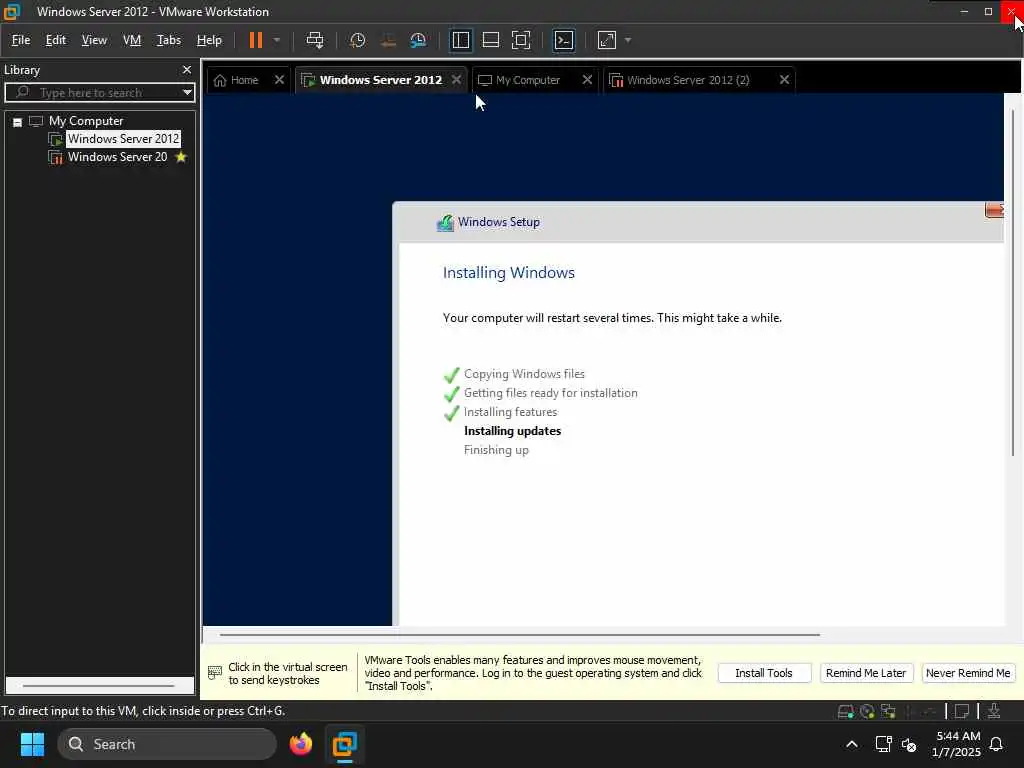Viewport: 1024px width, 768px height.
Task: Close the Home tab
Action: pyautogui.click(x=280, y=80)
